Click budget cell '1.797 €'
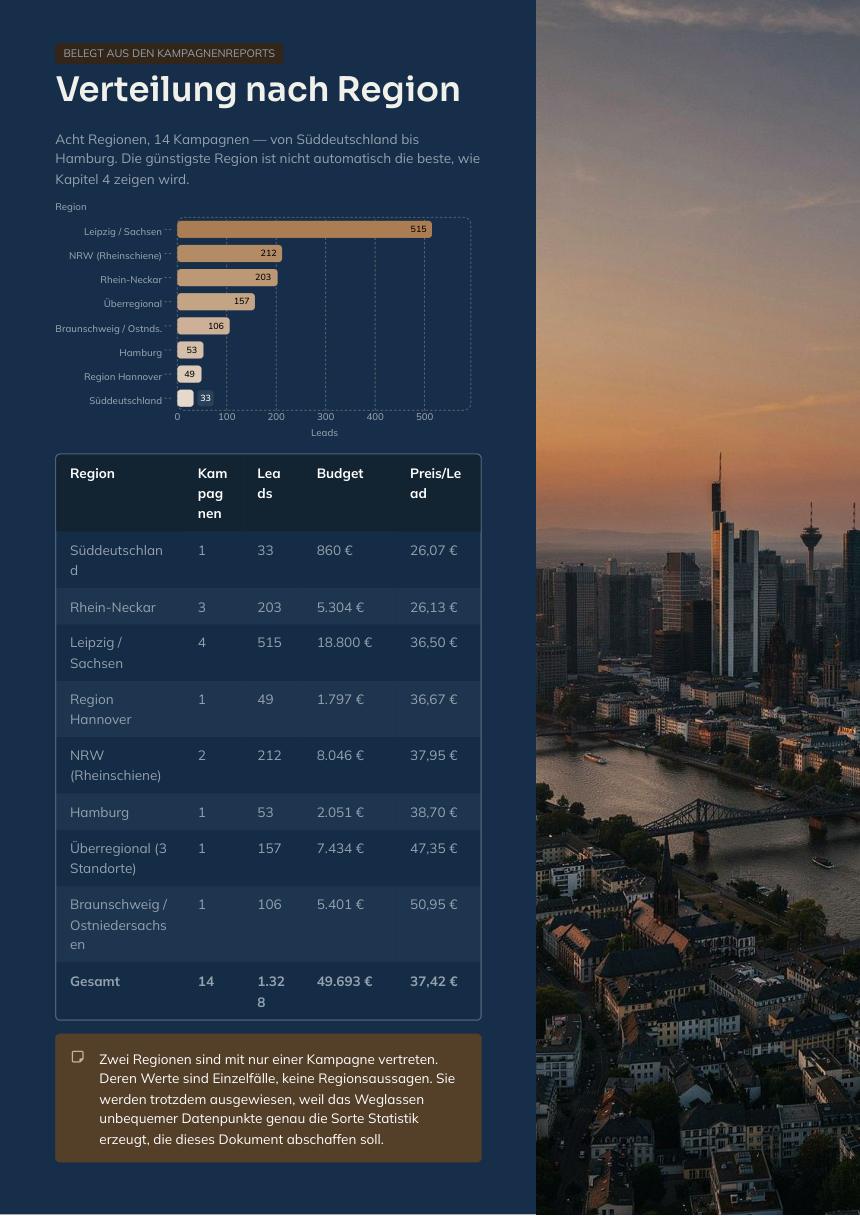This screenshot has height=1216, width=860. point(340,699)
